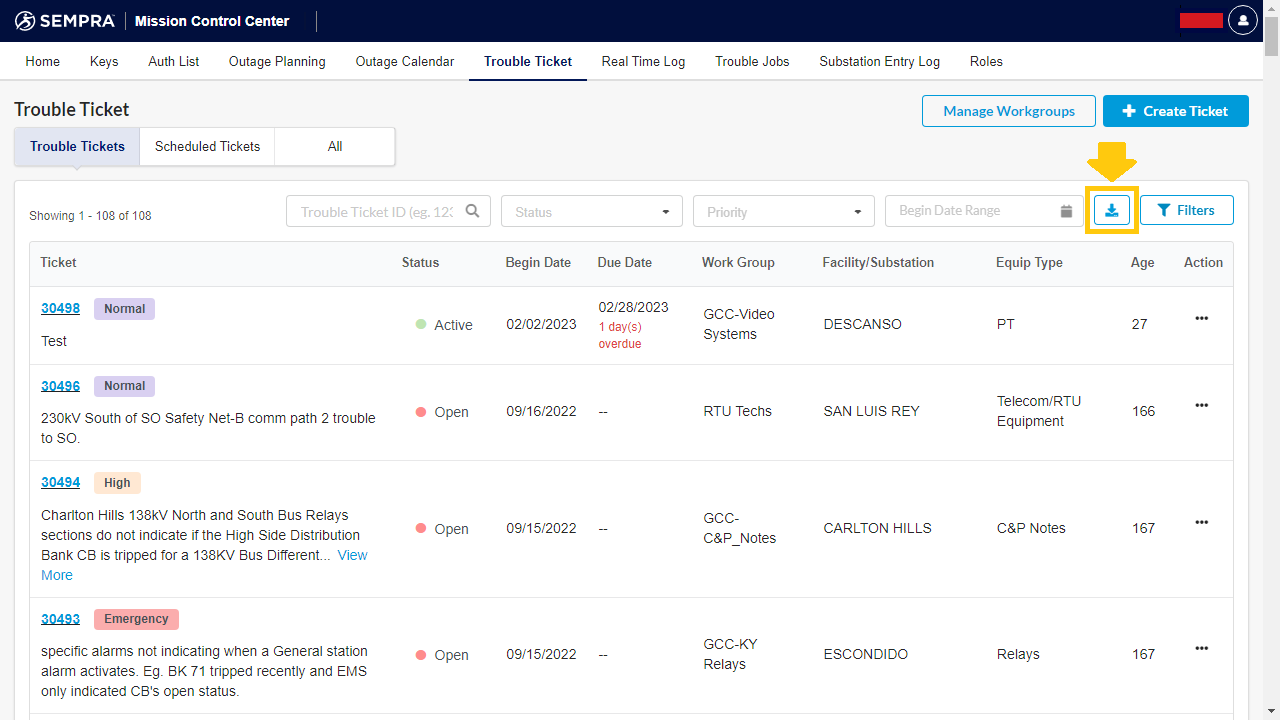Expand description with View More link
Image resolution: width=1280 pixels, height=720 pixels.
(352, 555)
